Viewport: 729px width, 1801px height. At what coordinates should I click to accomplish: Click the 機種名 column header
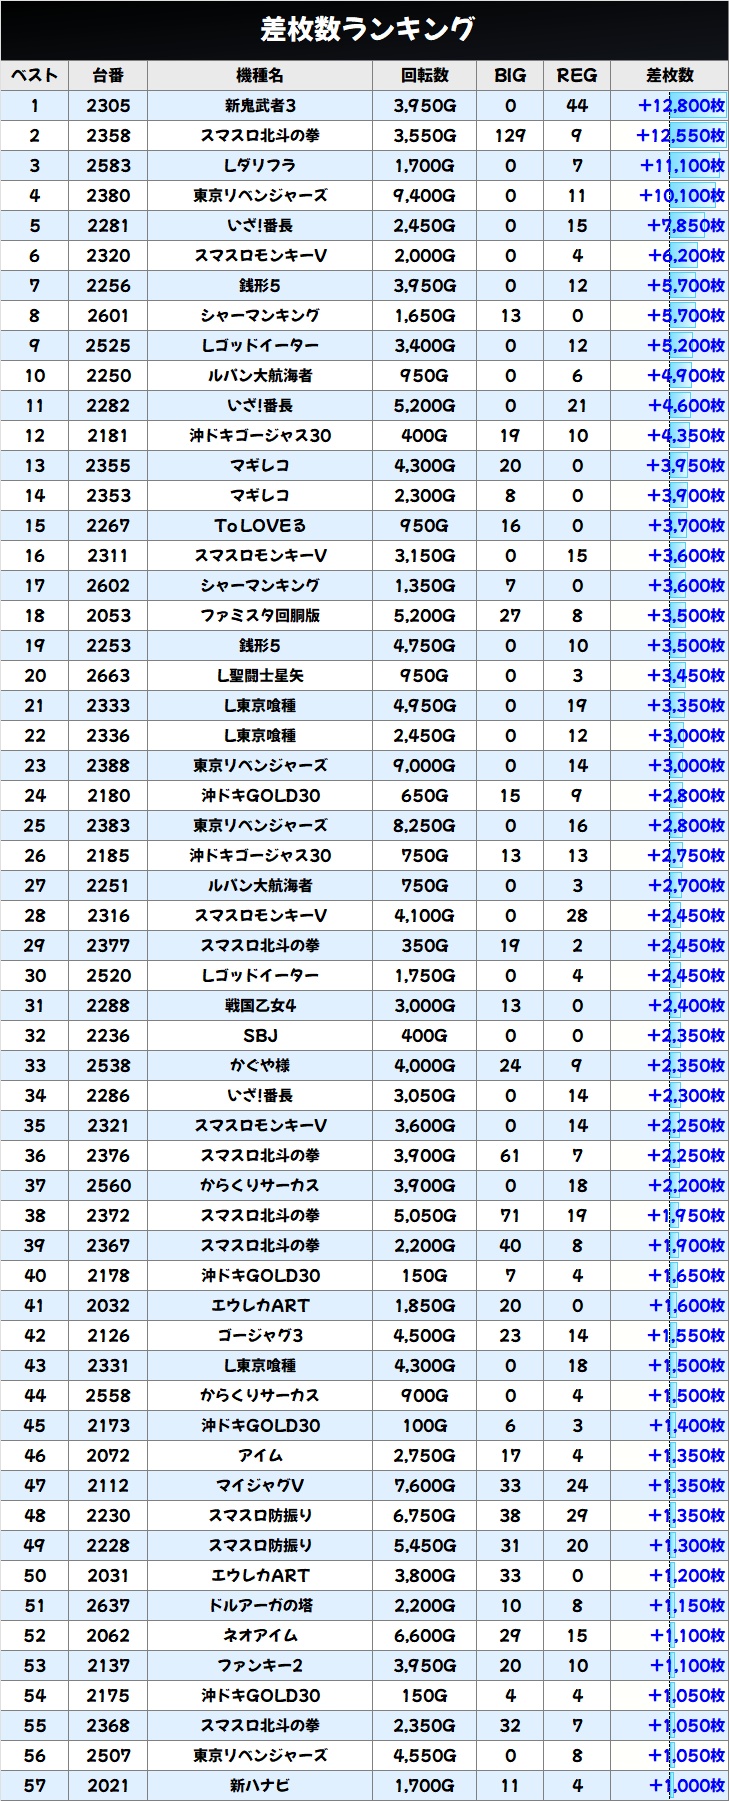[260, 76]
